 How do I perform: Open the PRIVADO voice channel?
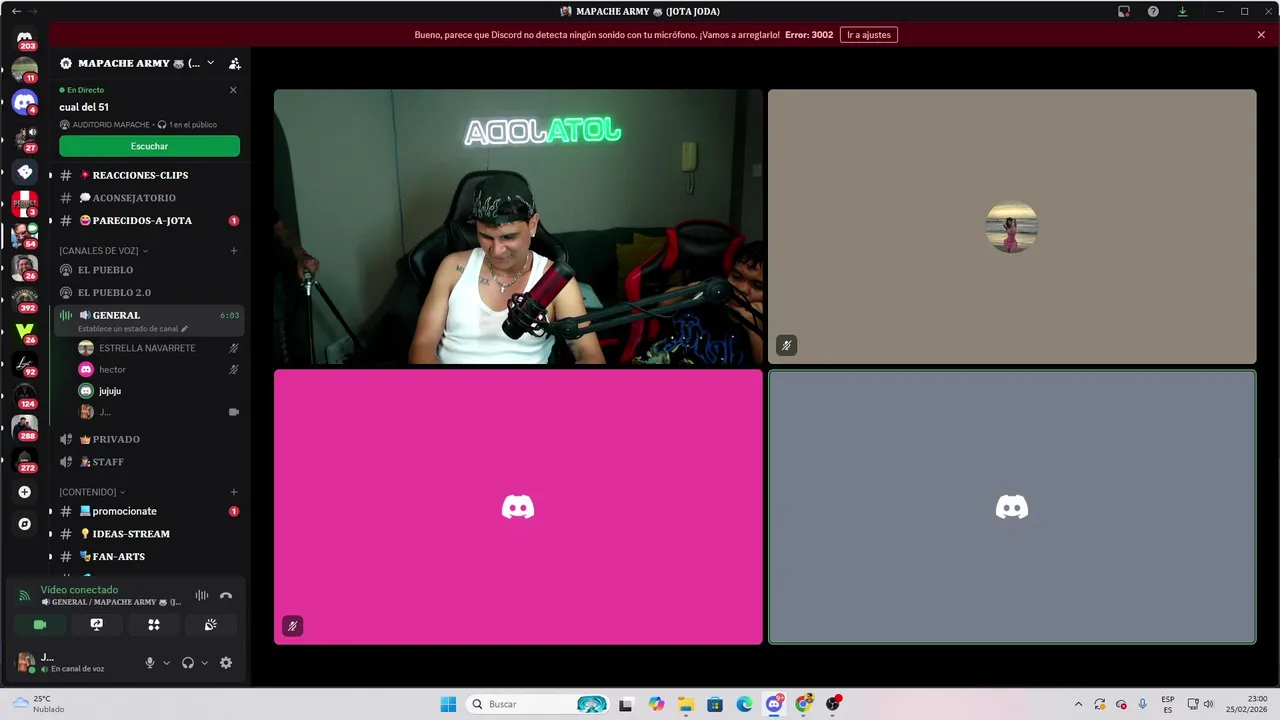coord(149,439)
